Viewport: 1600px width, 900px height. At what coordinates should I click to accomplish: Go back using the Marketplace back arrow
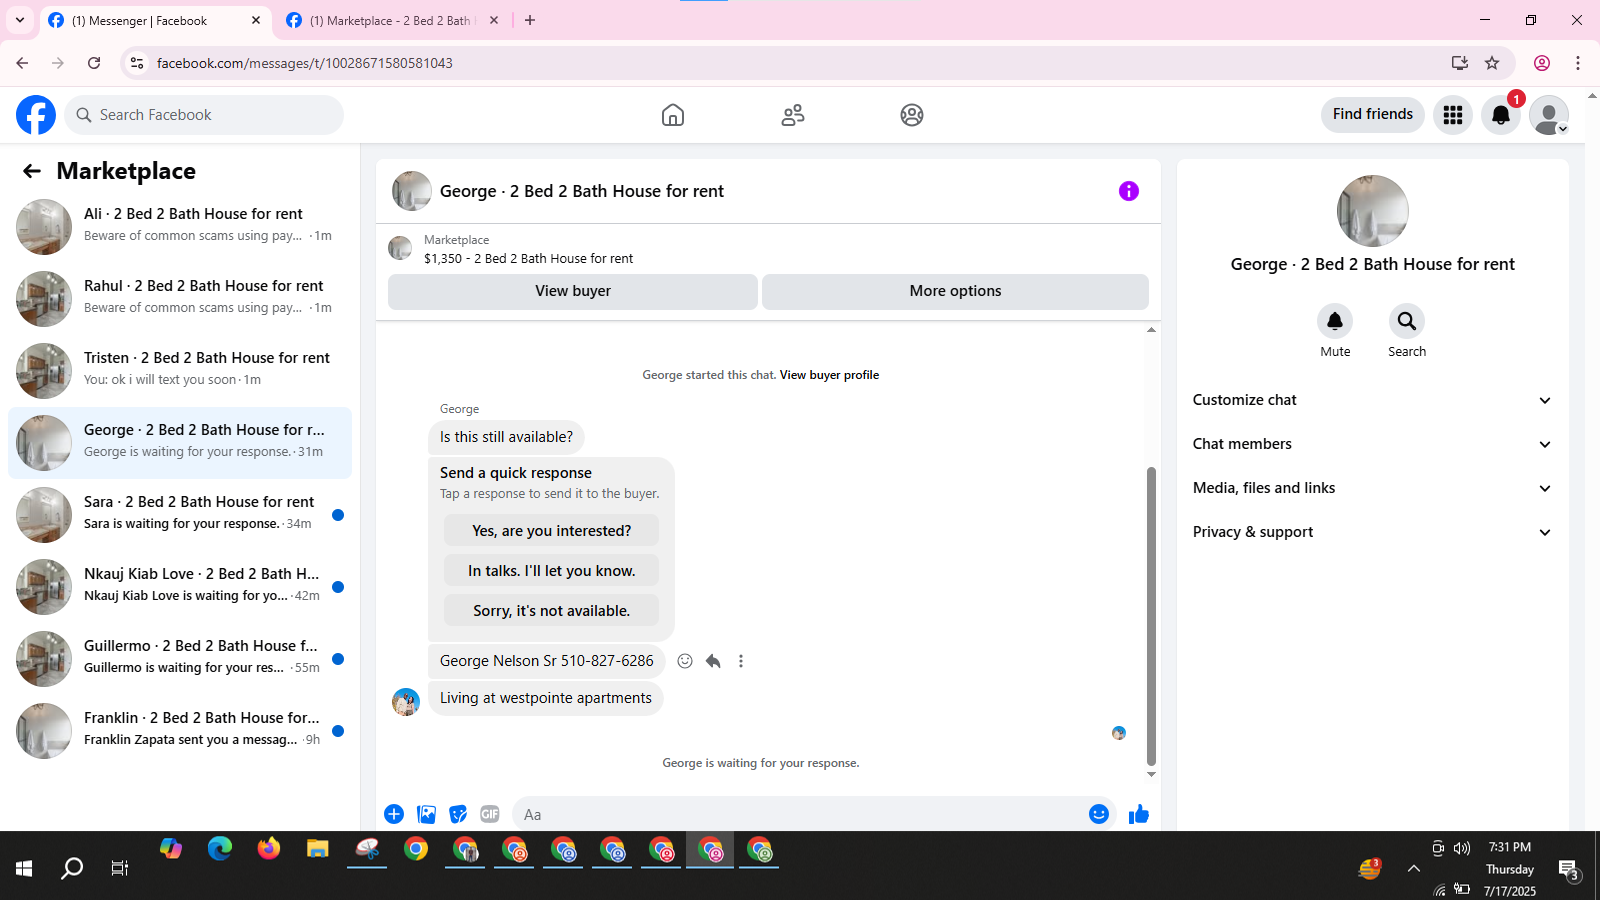pos(32,171)
